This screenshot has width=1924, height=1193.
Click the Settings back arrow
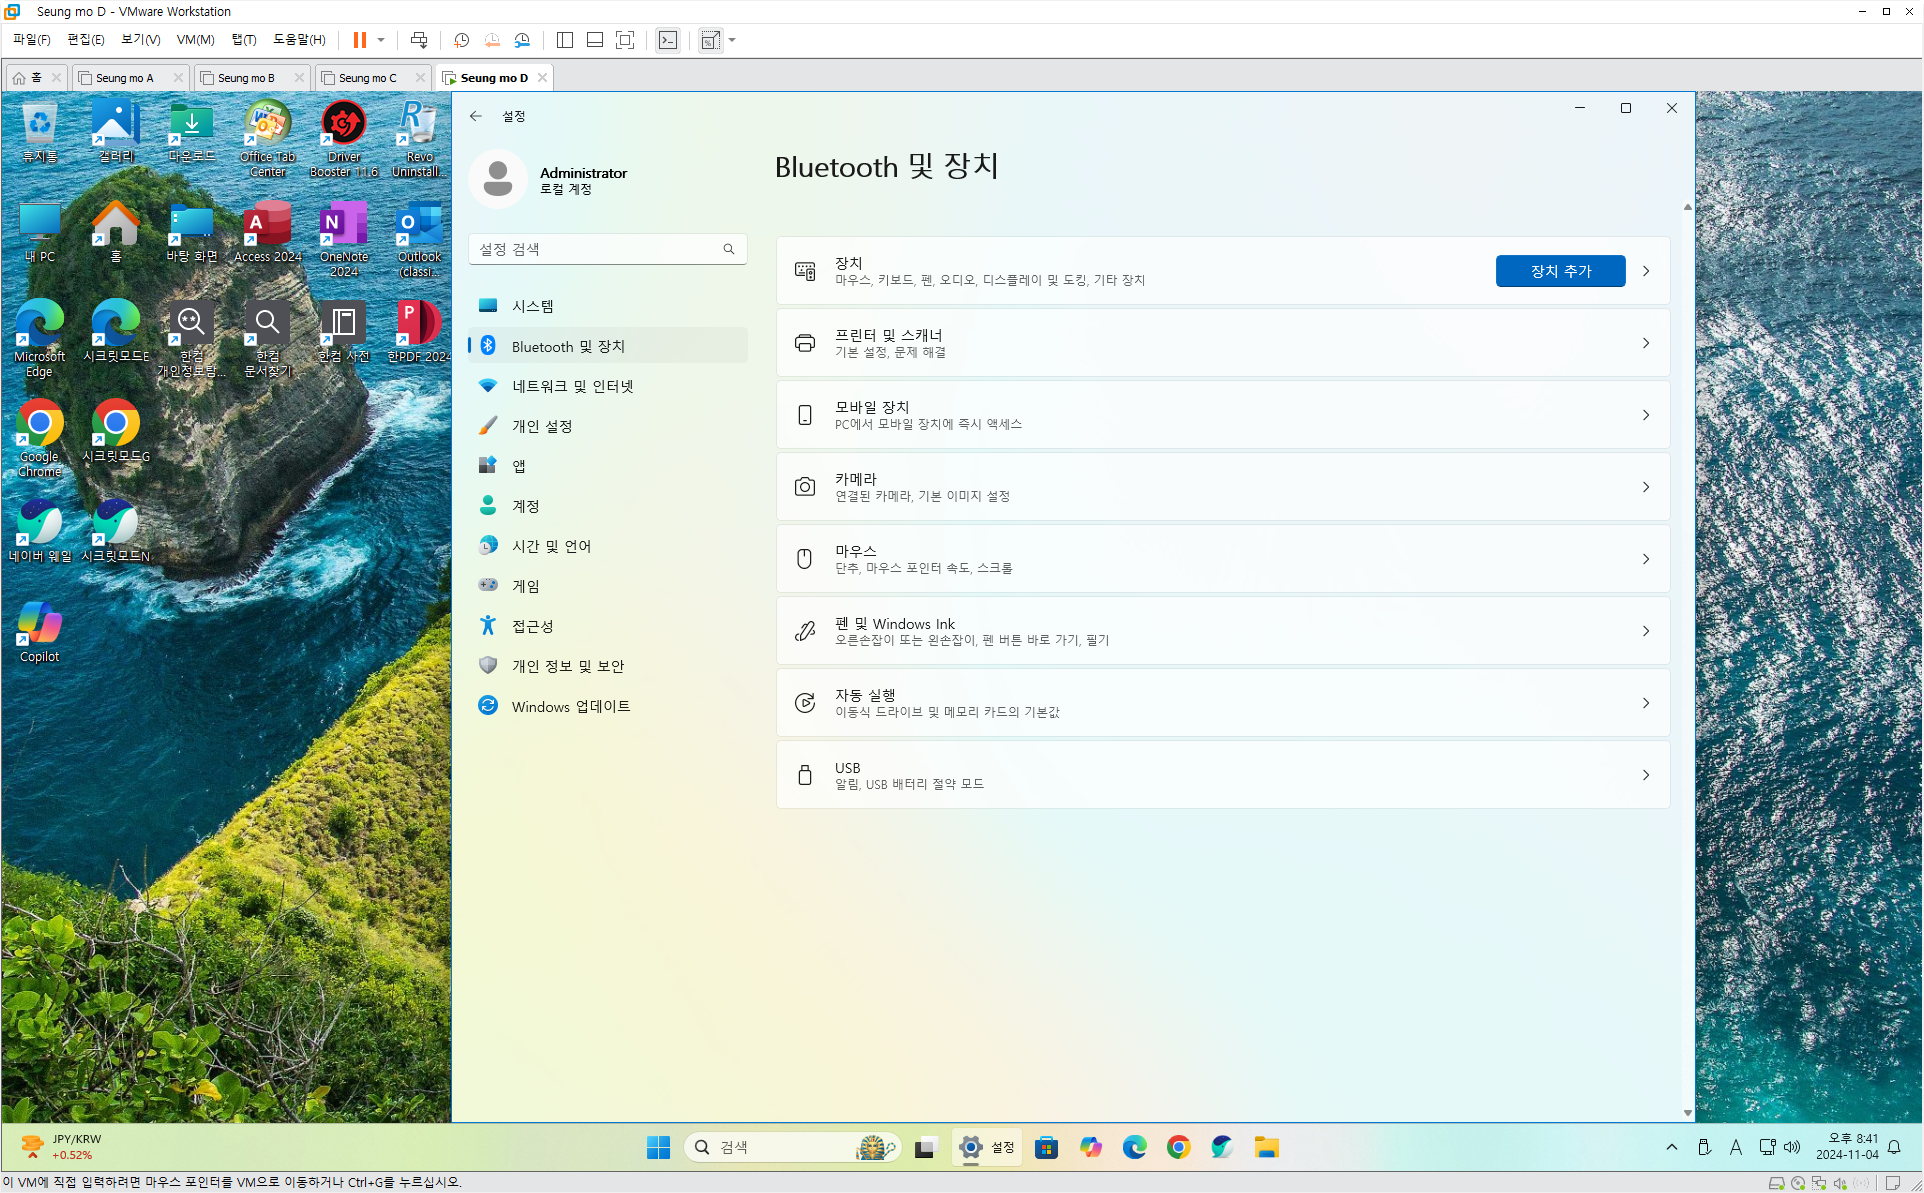click(x=476, y=116)
